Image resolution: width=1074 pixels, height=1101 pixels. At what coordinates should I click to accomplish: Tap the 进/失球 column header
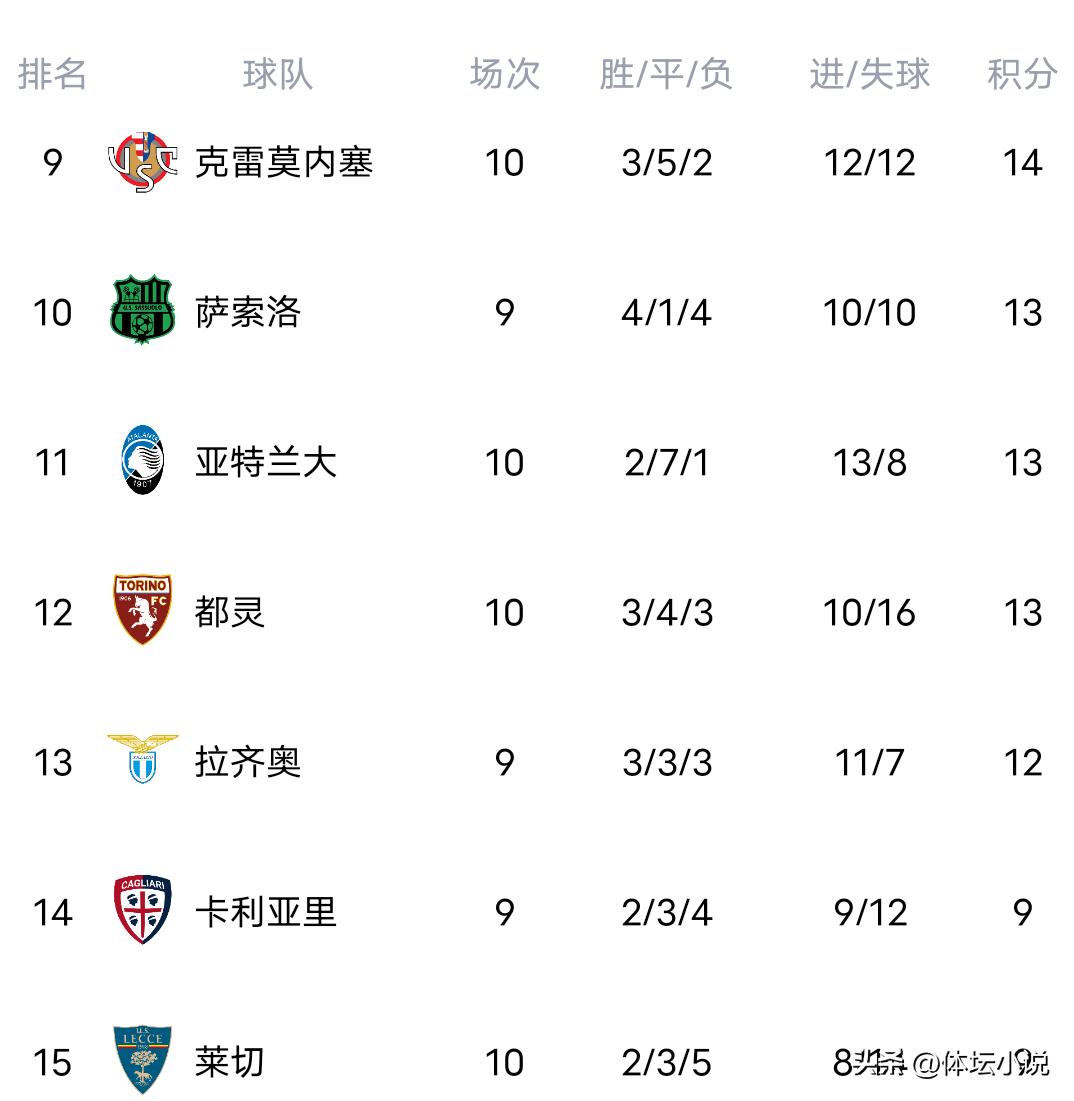[869, 74]
